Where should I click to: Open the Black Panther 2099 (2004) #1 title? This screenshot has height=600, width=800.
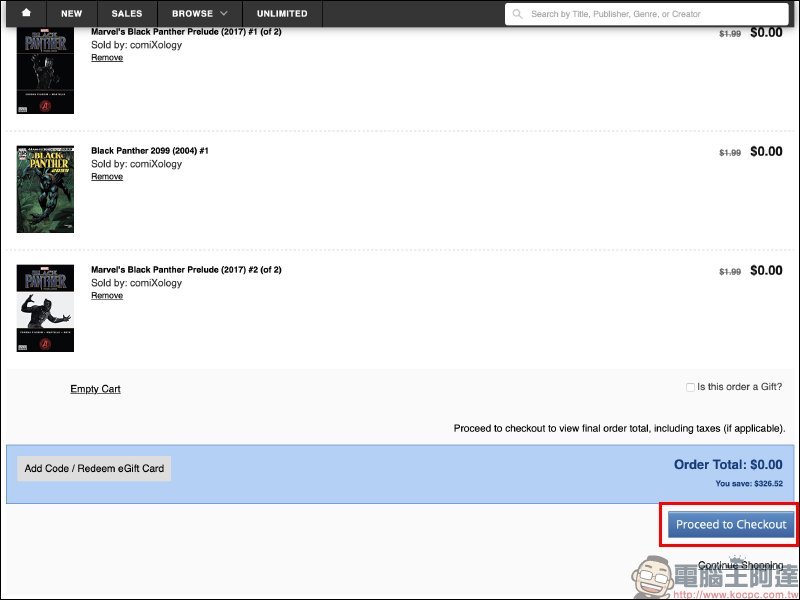(149, 151)
